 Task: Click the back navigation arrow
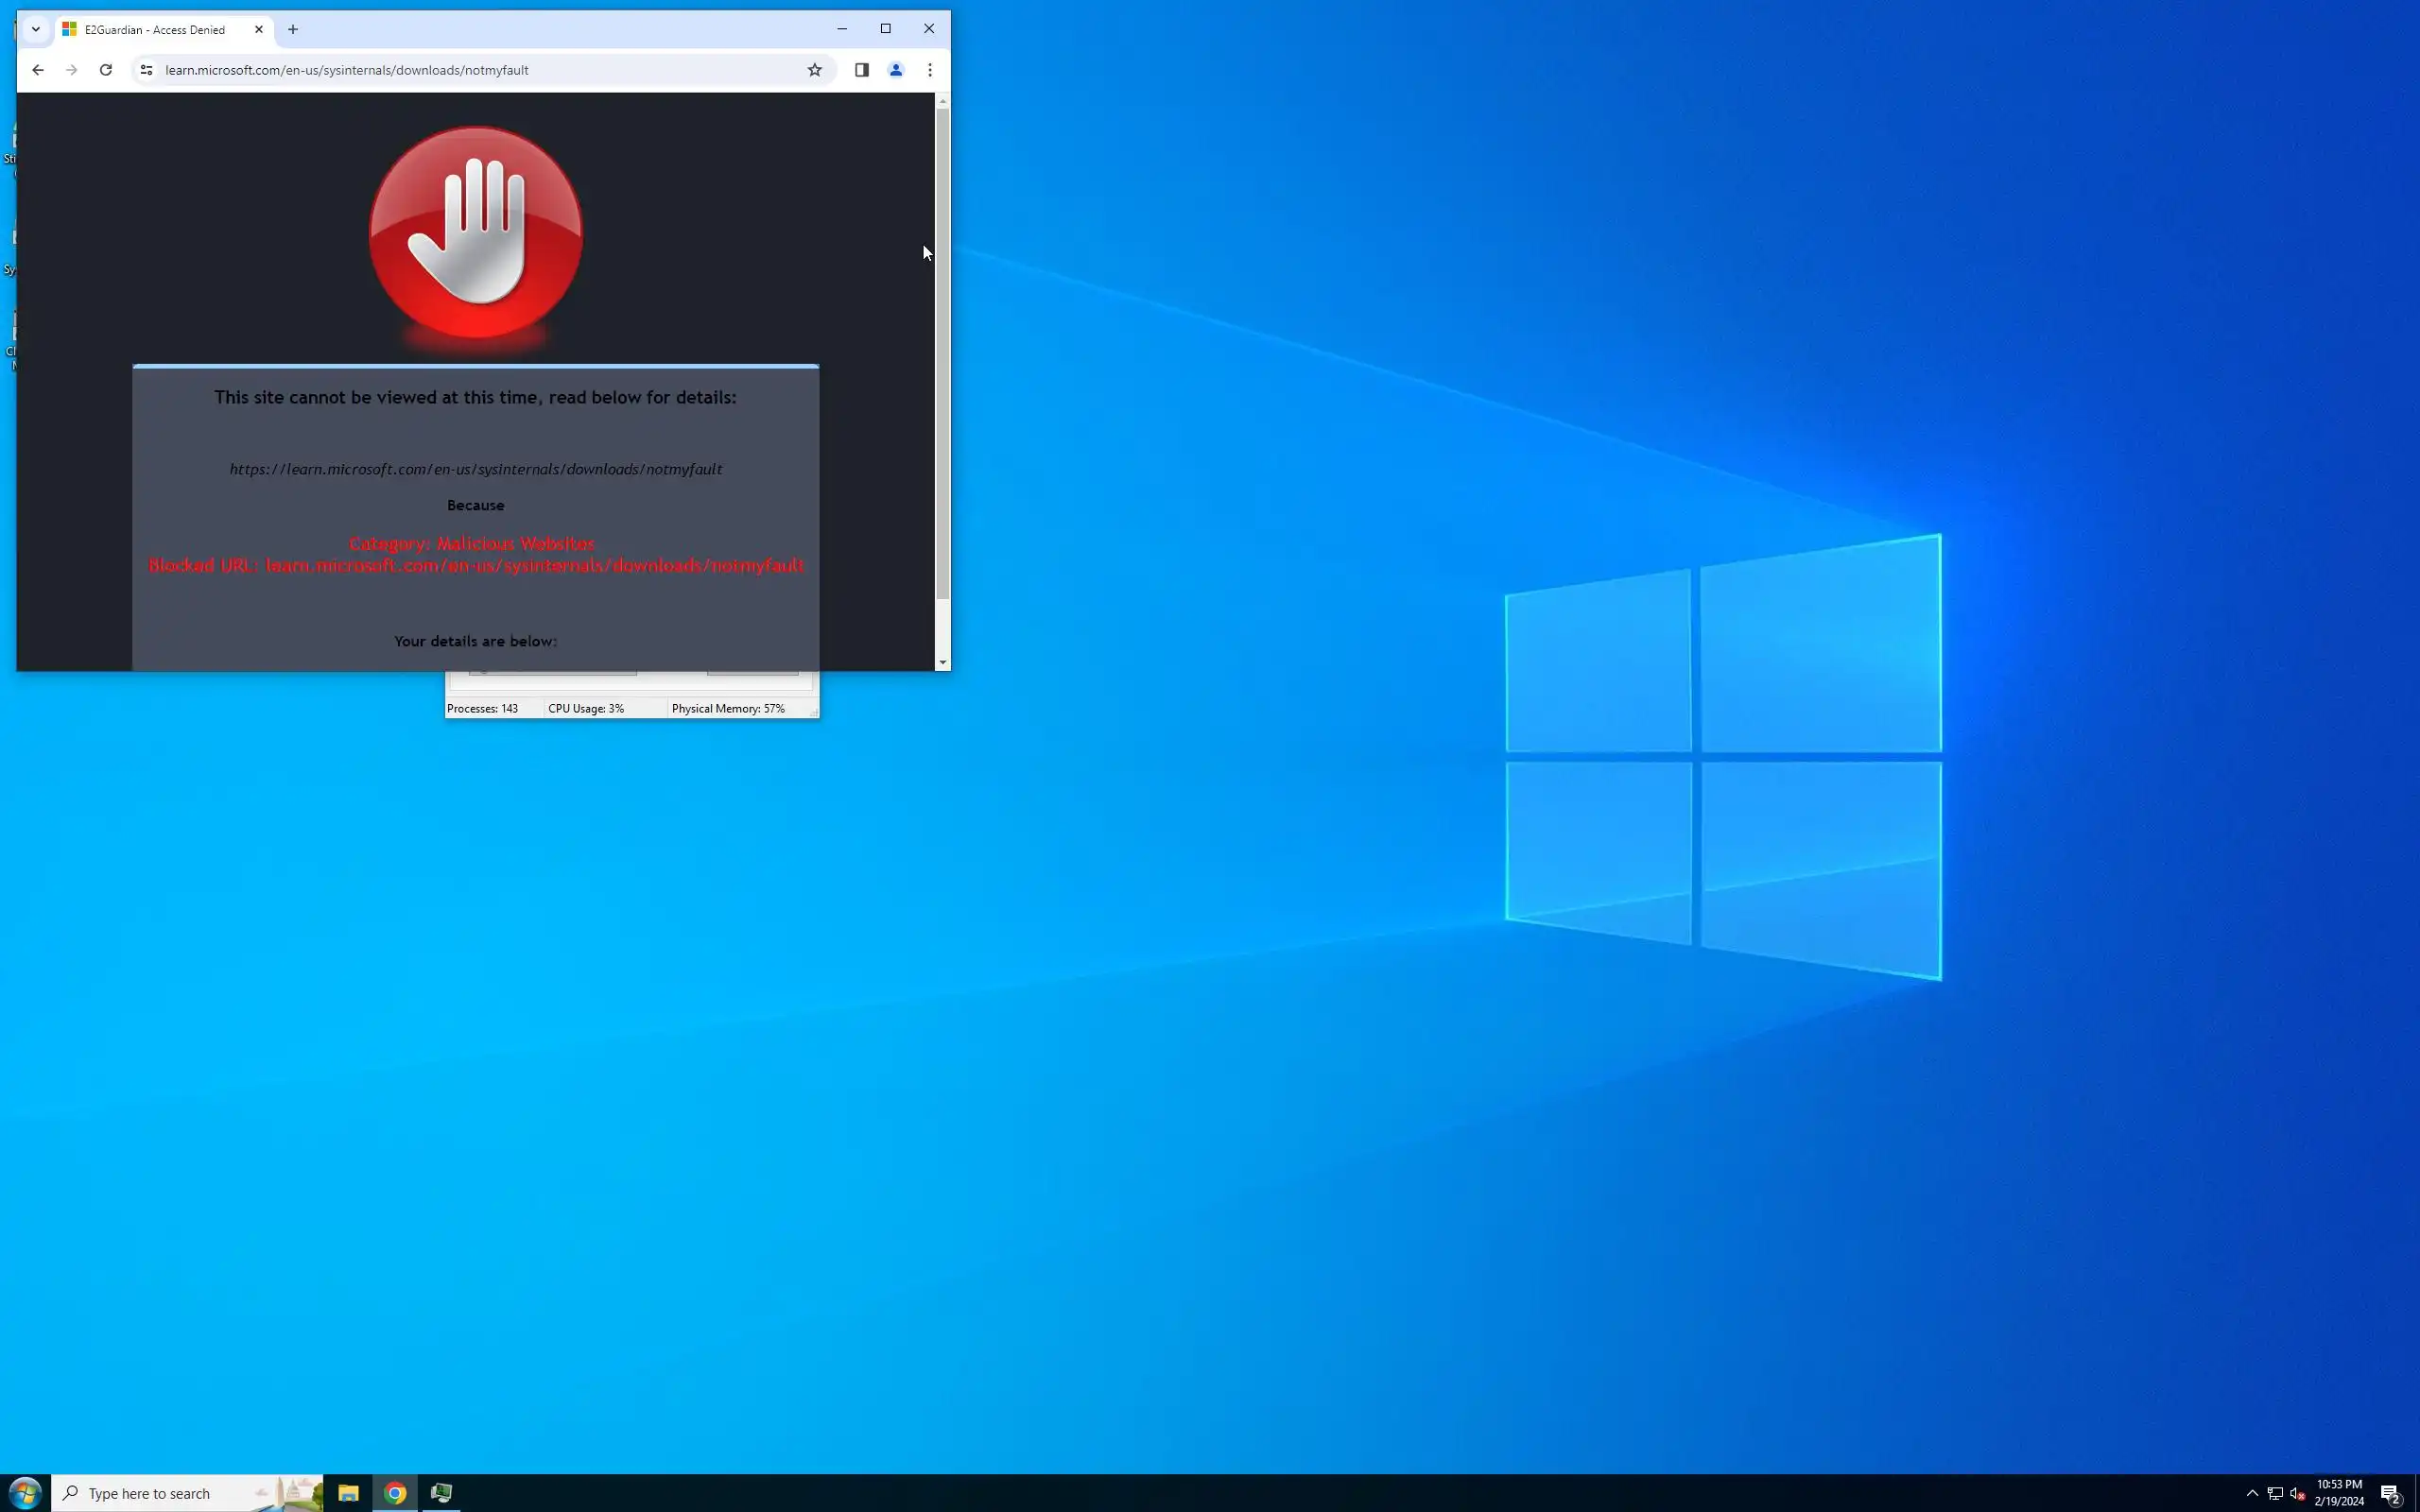[x=38, y=70]
